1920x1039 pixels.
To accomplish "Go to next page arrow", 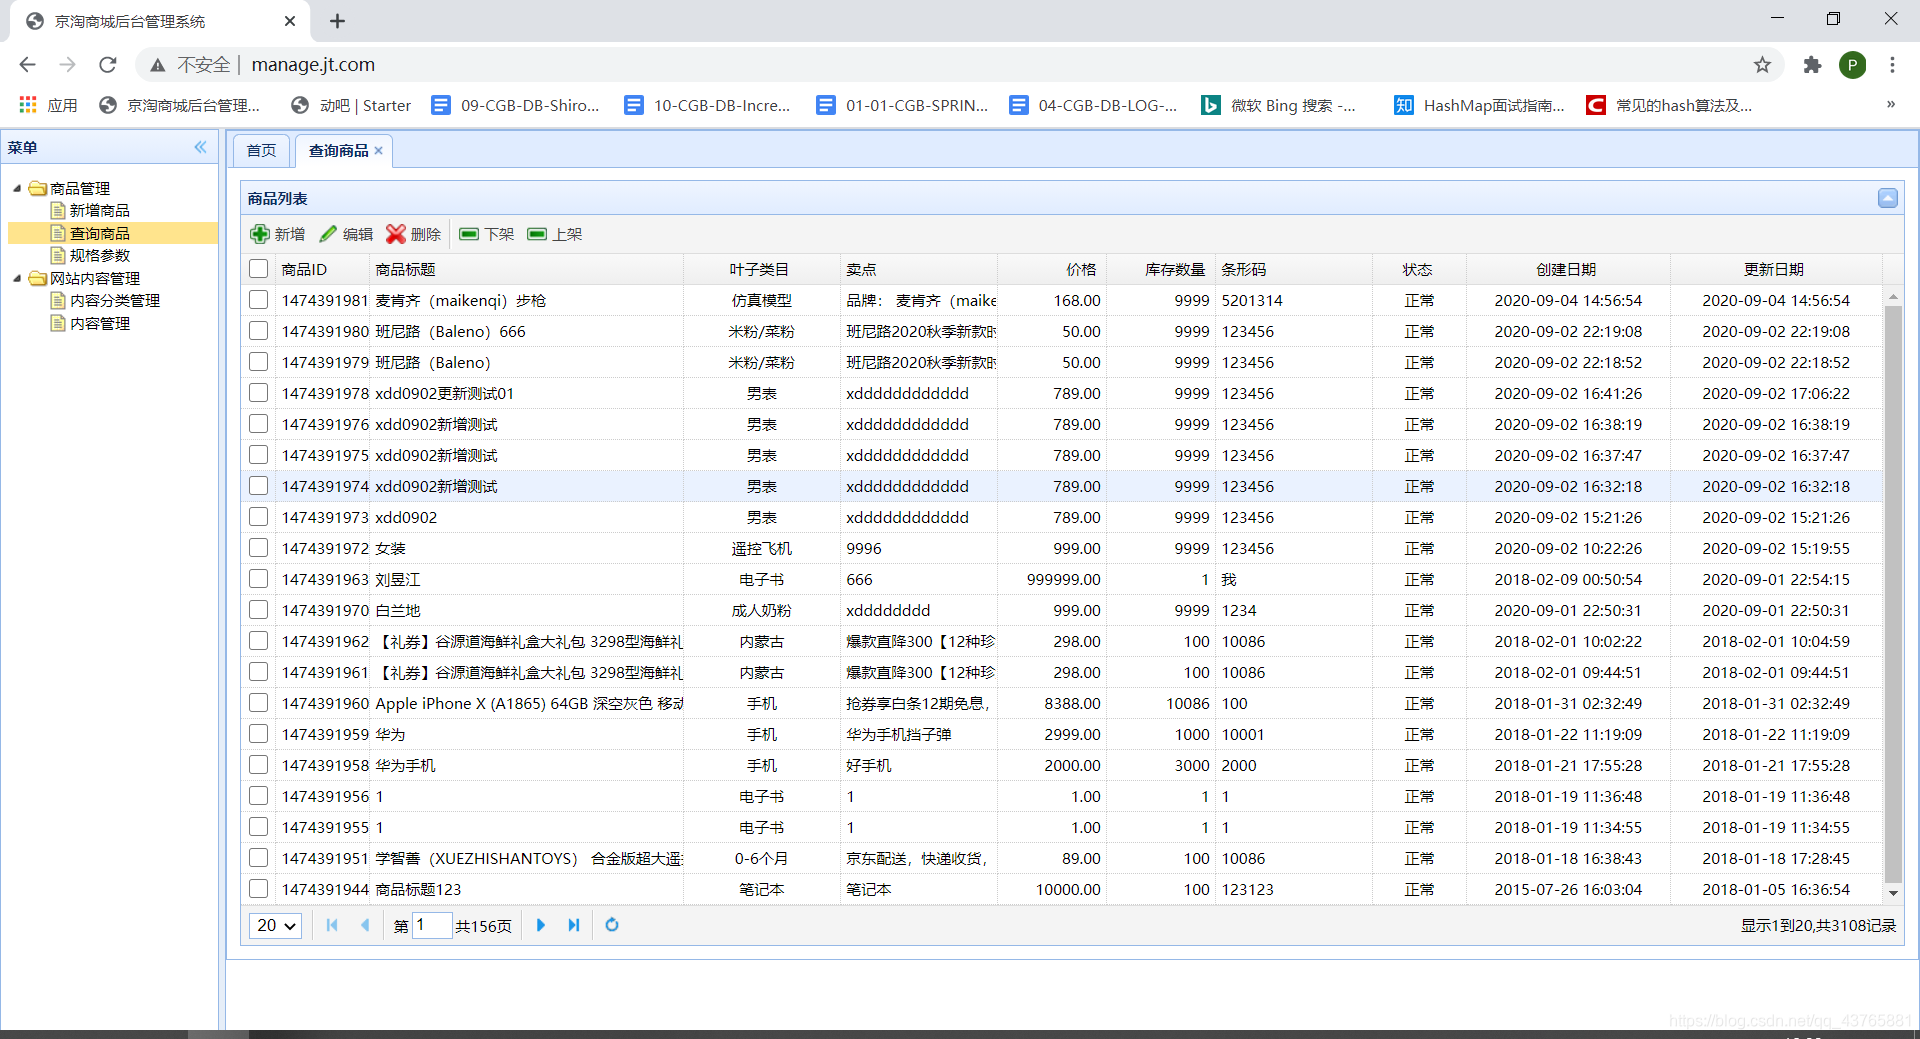I will tap(541, 925).
